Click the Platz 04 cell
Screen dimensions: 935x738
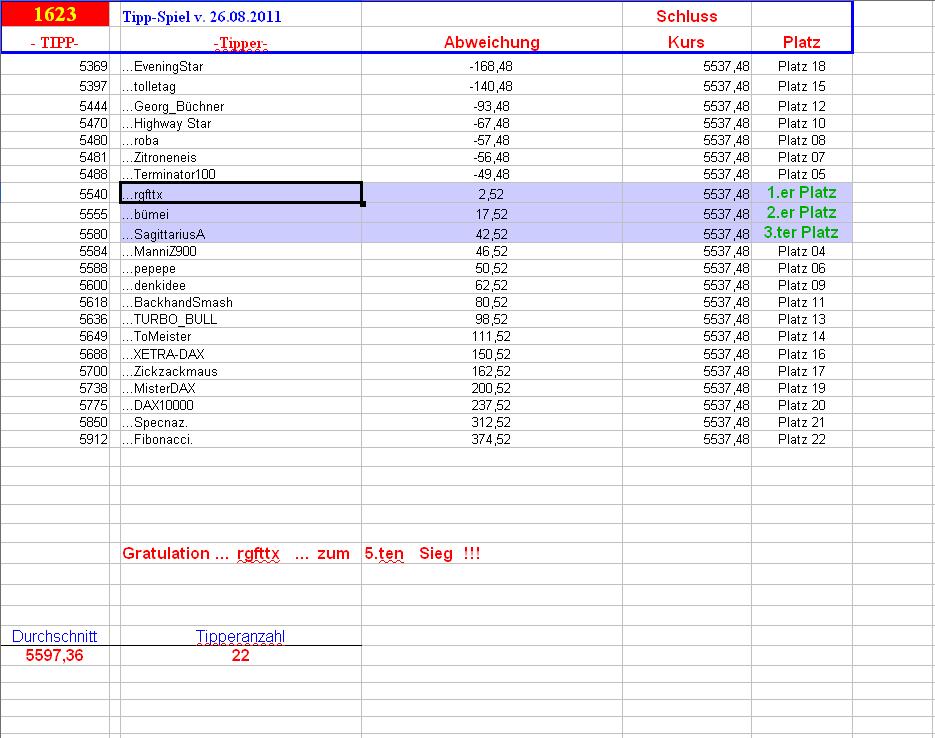click(x=801, y=251)
